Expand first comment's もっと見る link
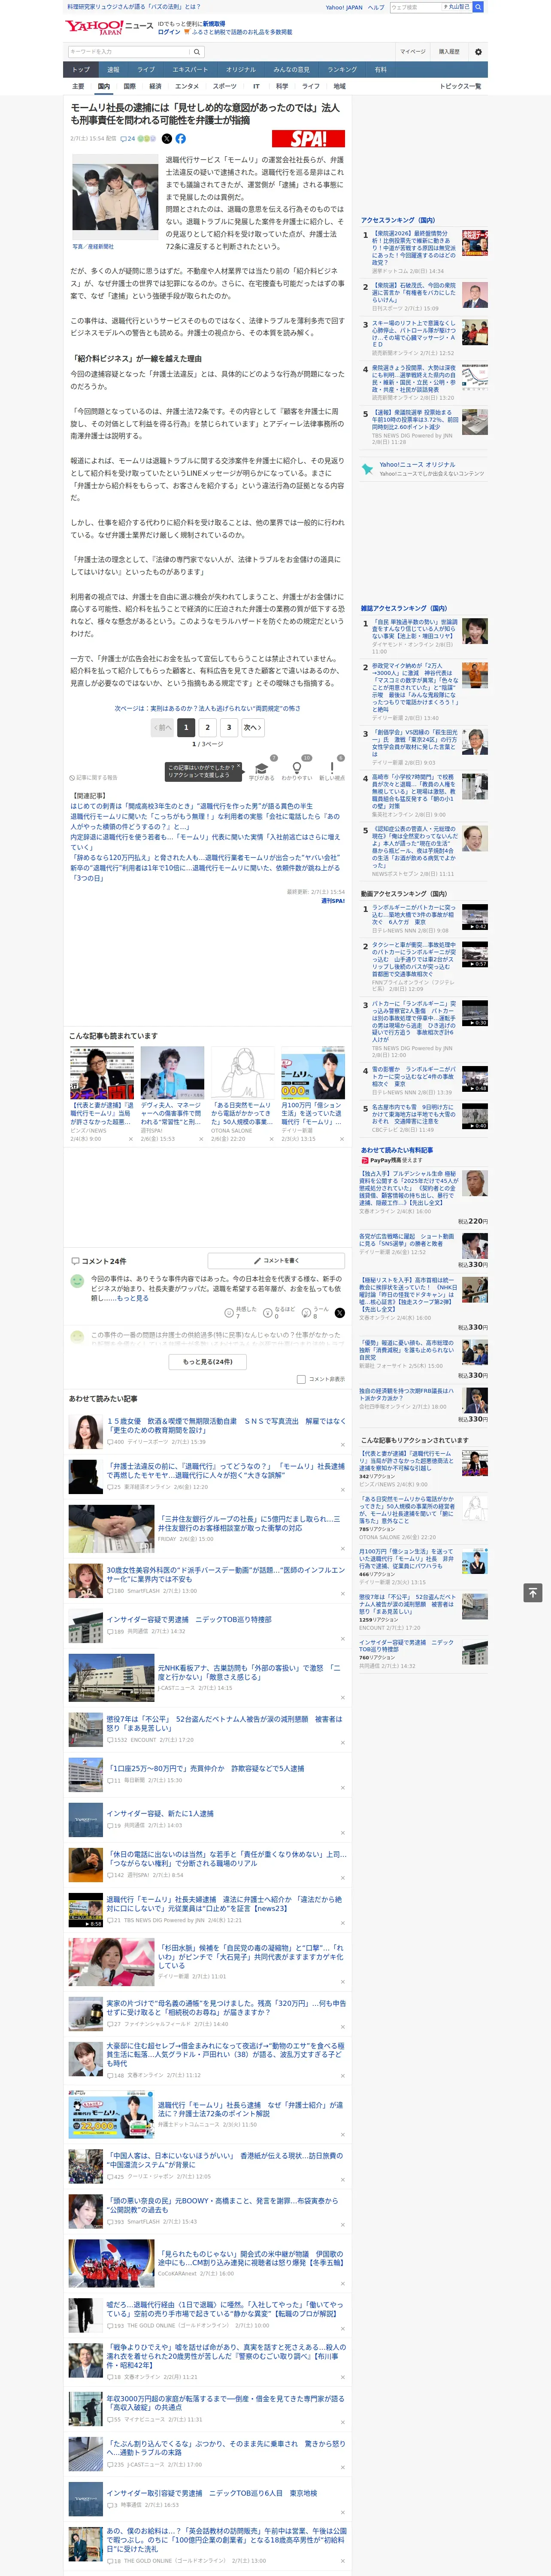 tap(132, 1298)
